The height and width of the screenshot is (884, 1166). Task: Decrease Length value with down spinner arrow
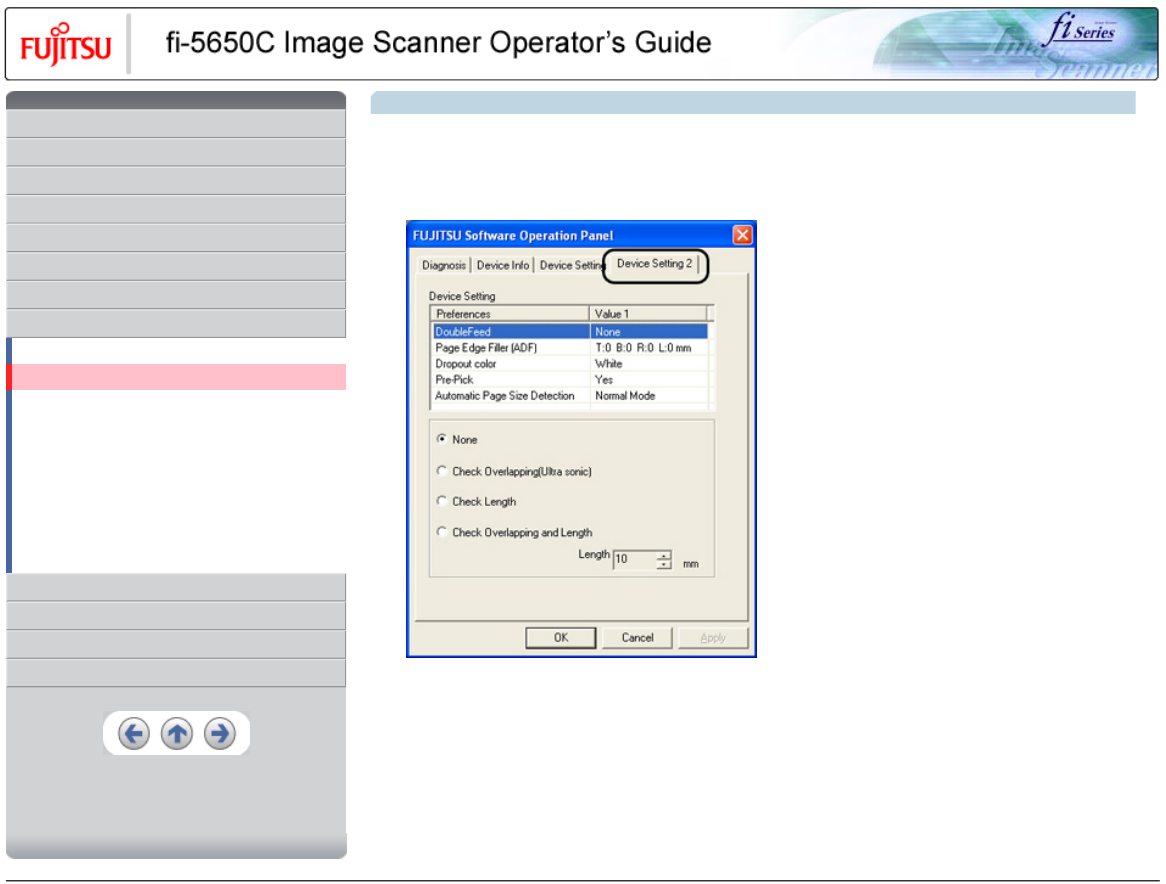tap(664, 564)
